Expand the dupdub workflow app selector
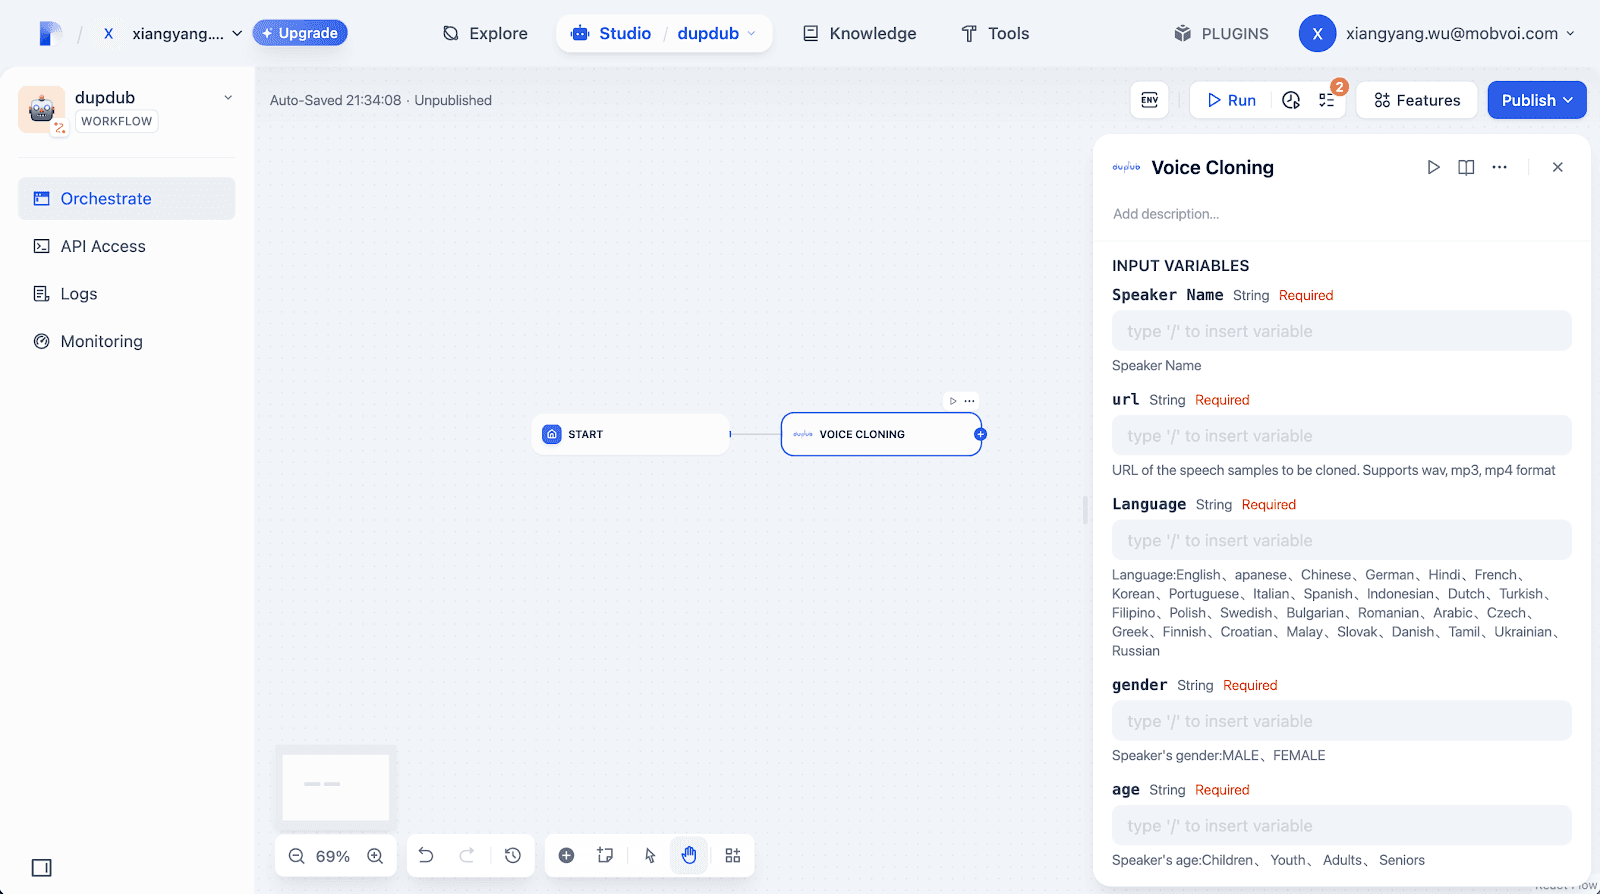 click(228, 98)
